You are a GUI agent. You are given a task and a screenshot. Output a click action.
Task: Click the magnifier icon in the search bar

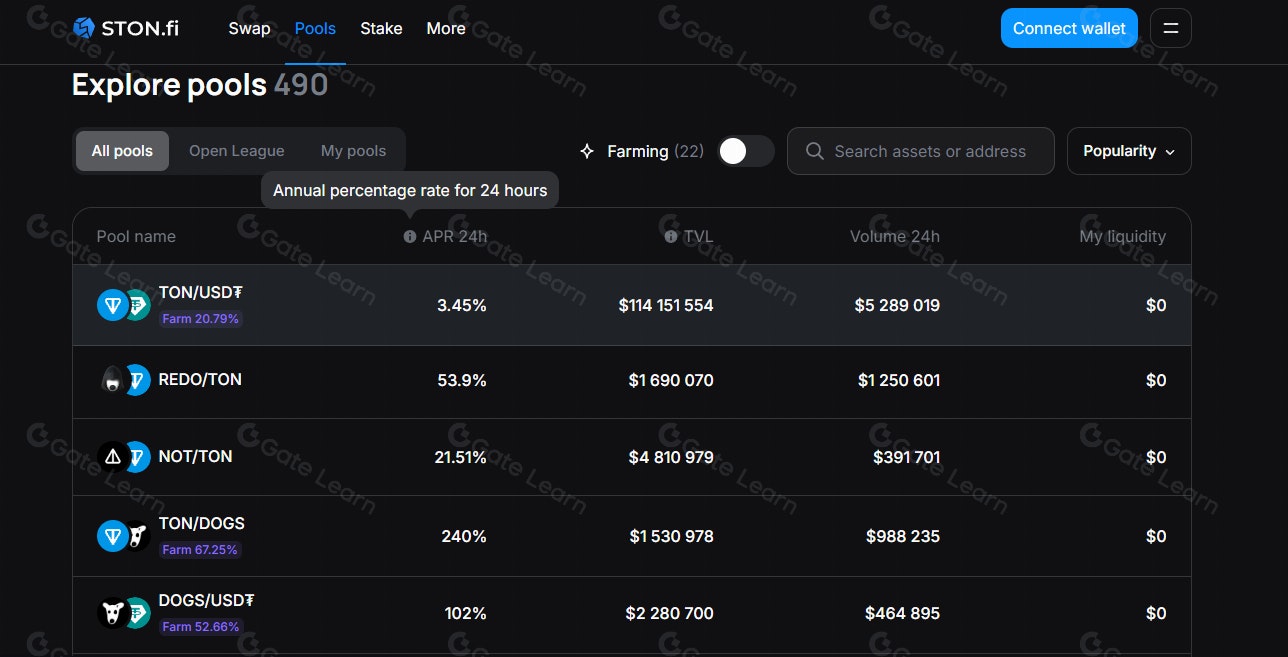point(814,151)
